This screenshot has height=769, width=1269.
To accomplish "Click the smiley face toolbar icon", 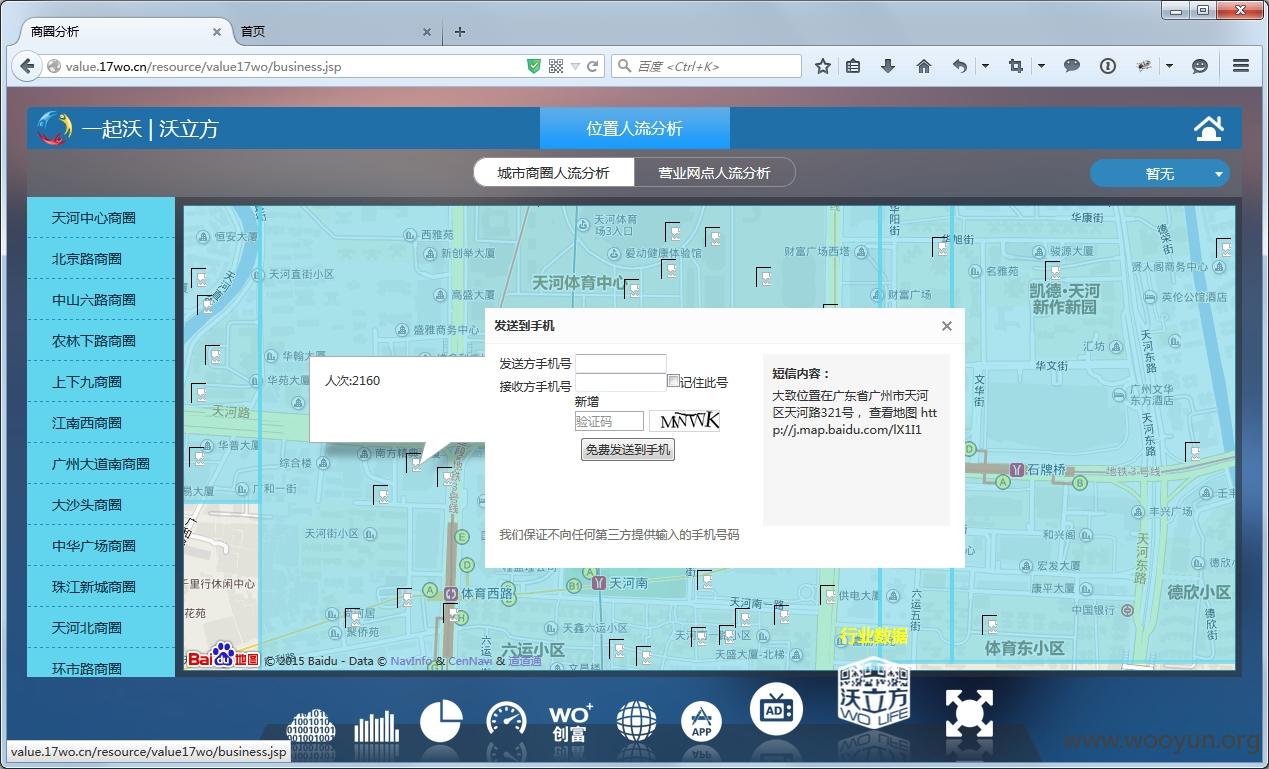I will (x=1200, y=66).
